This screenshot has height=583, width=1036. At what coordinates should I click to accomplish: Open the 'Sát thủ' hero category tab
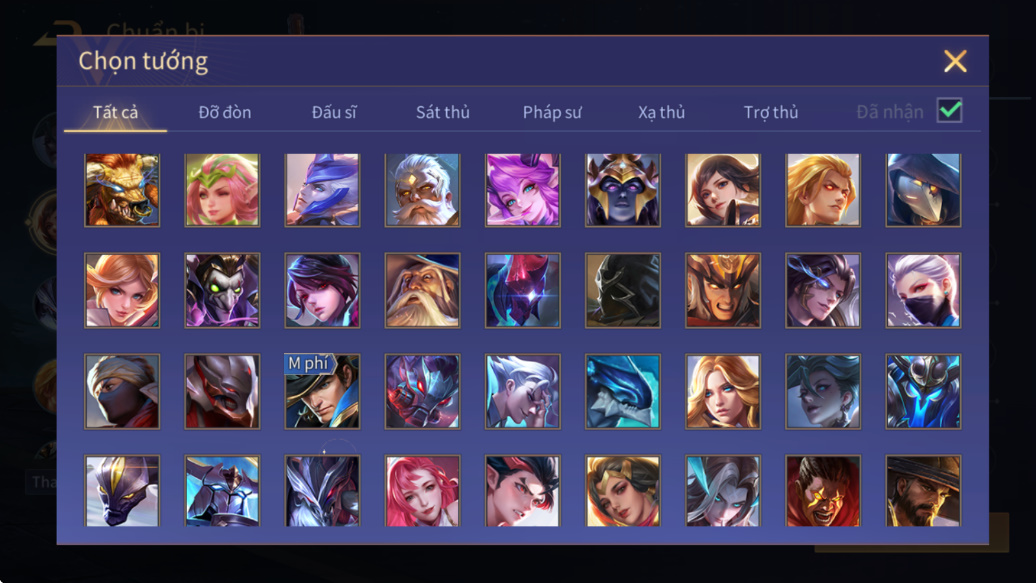[x=443, y=112]
